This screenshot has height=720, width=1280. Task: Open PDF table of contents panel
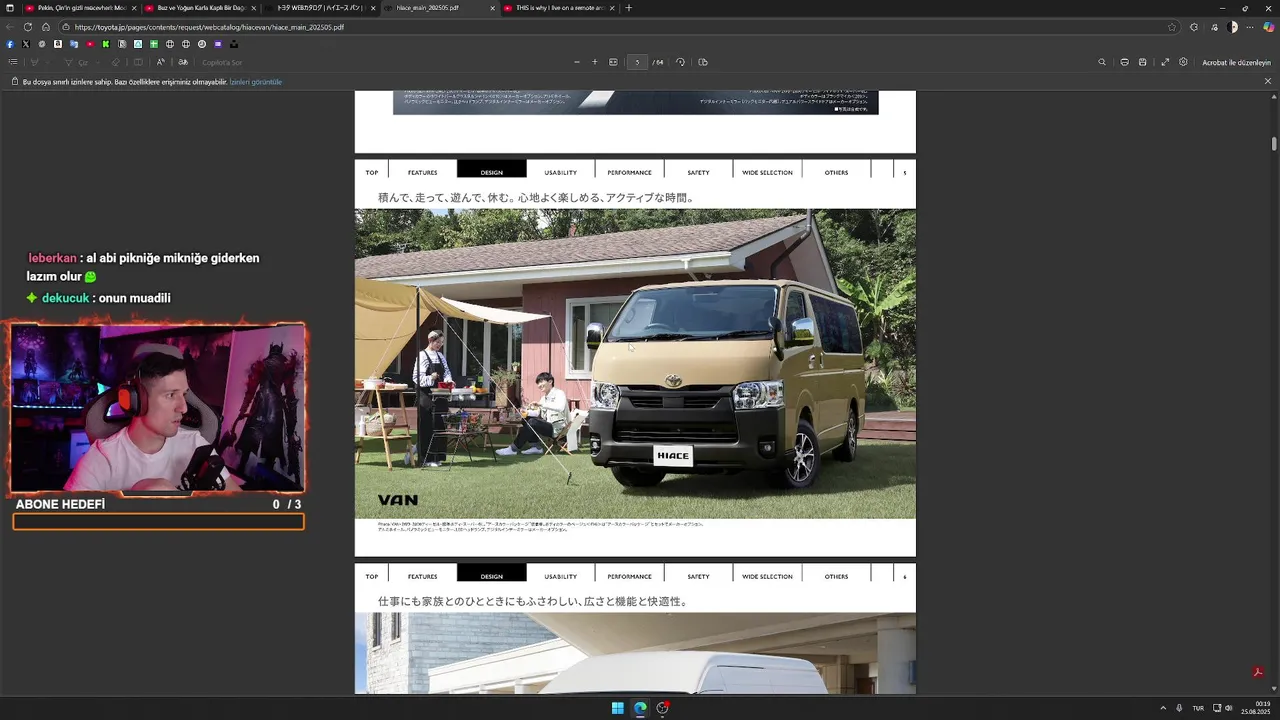tap(13, 62)
